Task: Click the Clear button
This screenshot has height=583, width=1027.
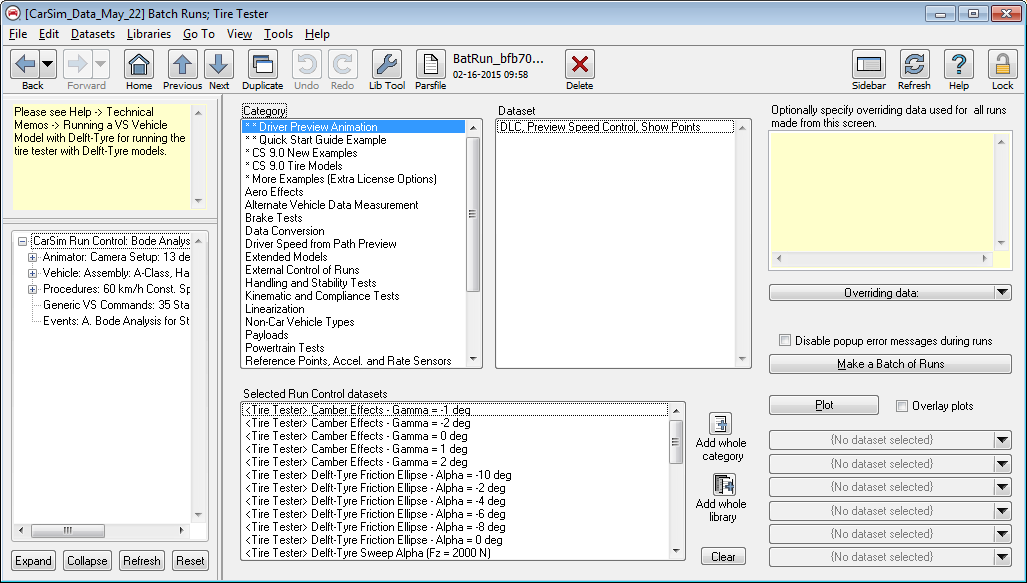Action: 723,557
